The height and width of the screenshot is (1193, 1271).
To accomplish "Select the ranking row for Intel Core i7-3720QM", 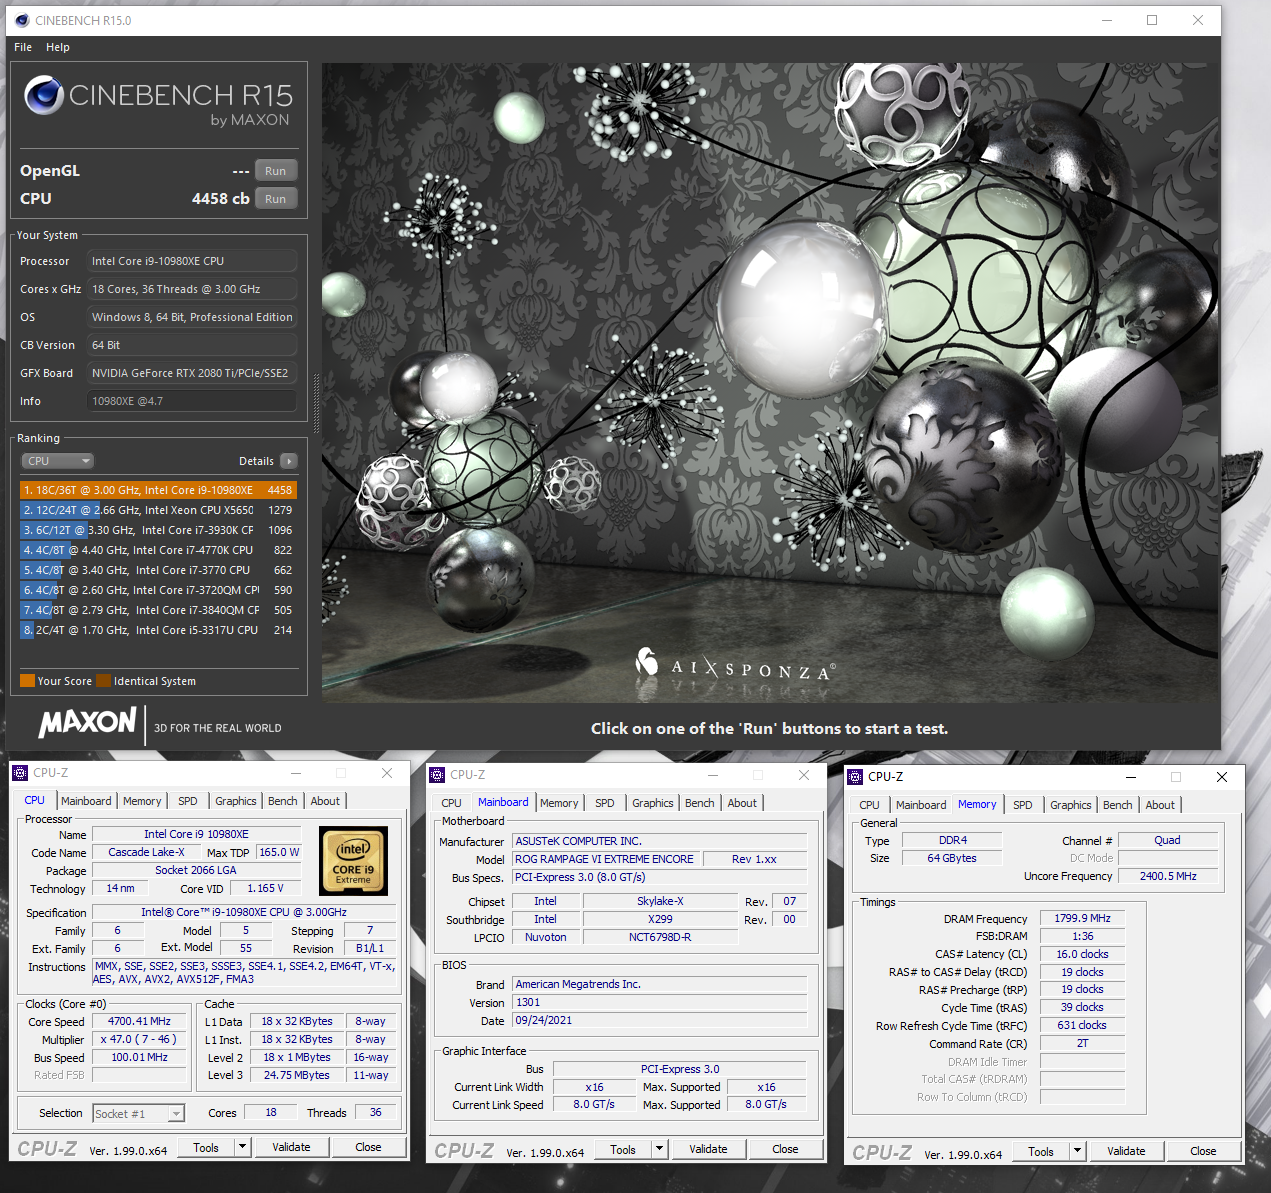I will point(158,590).
